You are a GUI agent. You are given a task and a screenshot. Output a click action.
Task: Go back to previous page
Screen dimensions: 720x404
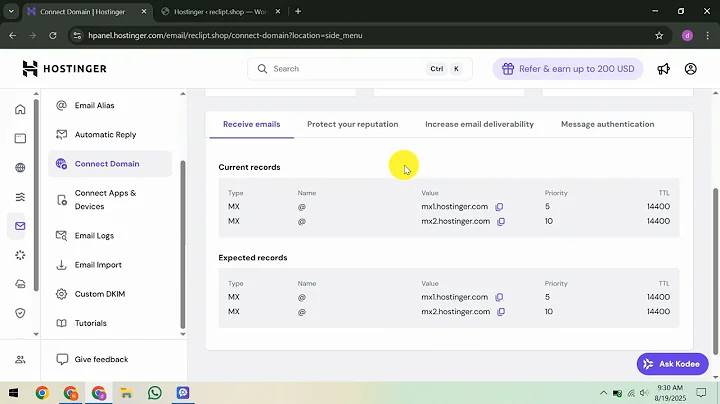[12, 35]
